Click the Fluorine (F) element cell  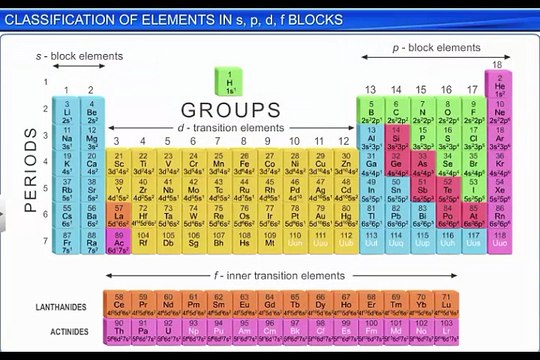click(474, 112)
